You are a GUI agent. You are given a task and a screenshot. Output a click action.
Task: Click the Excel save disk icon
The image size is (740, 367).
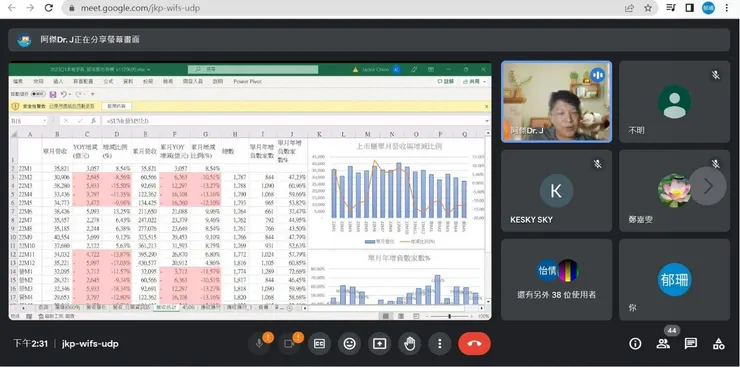pos(53,94)
